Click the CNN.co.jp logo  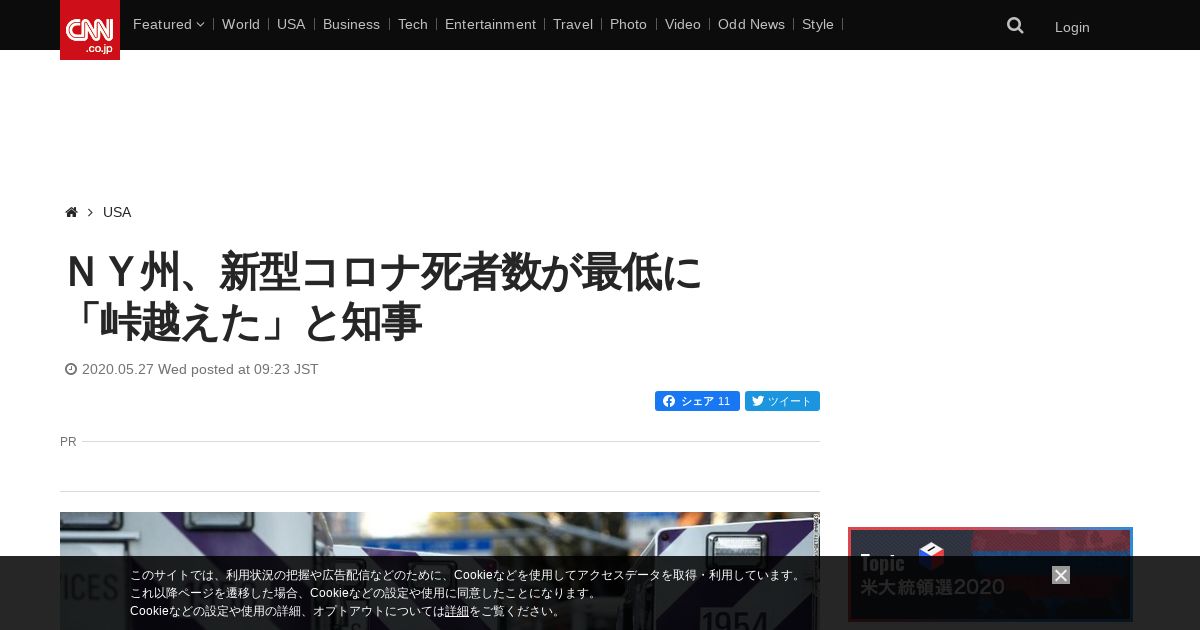click(x=90, y=30)
